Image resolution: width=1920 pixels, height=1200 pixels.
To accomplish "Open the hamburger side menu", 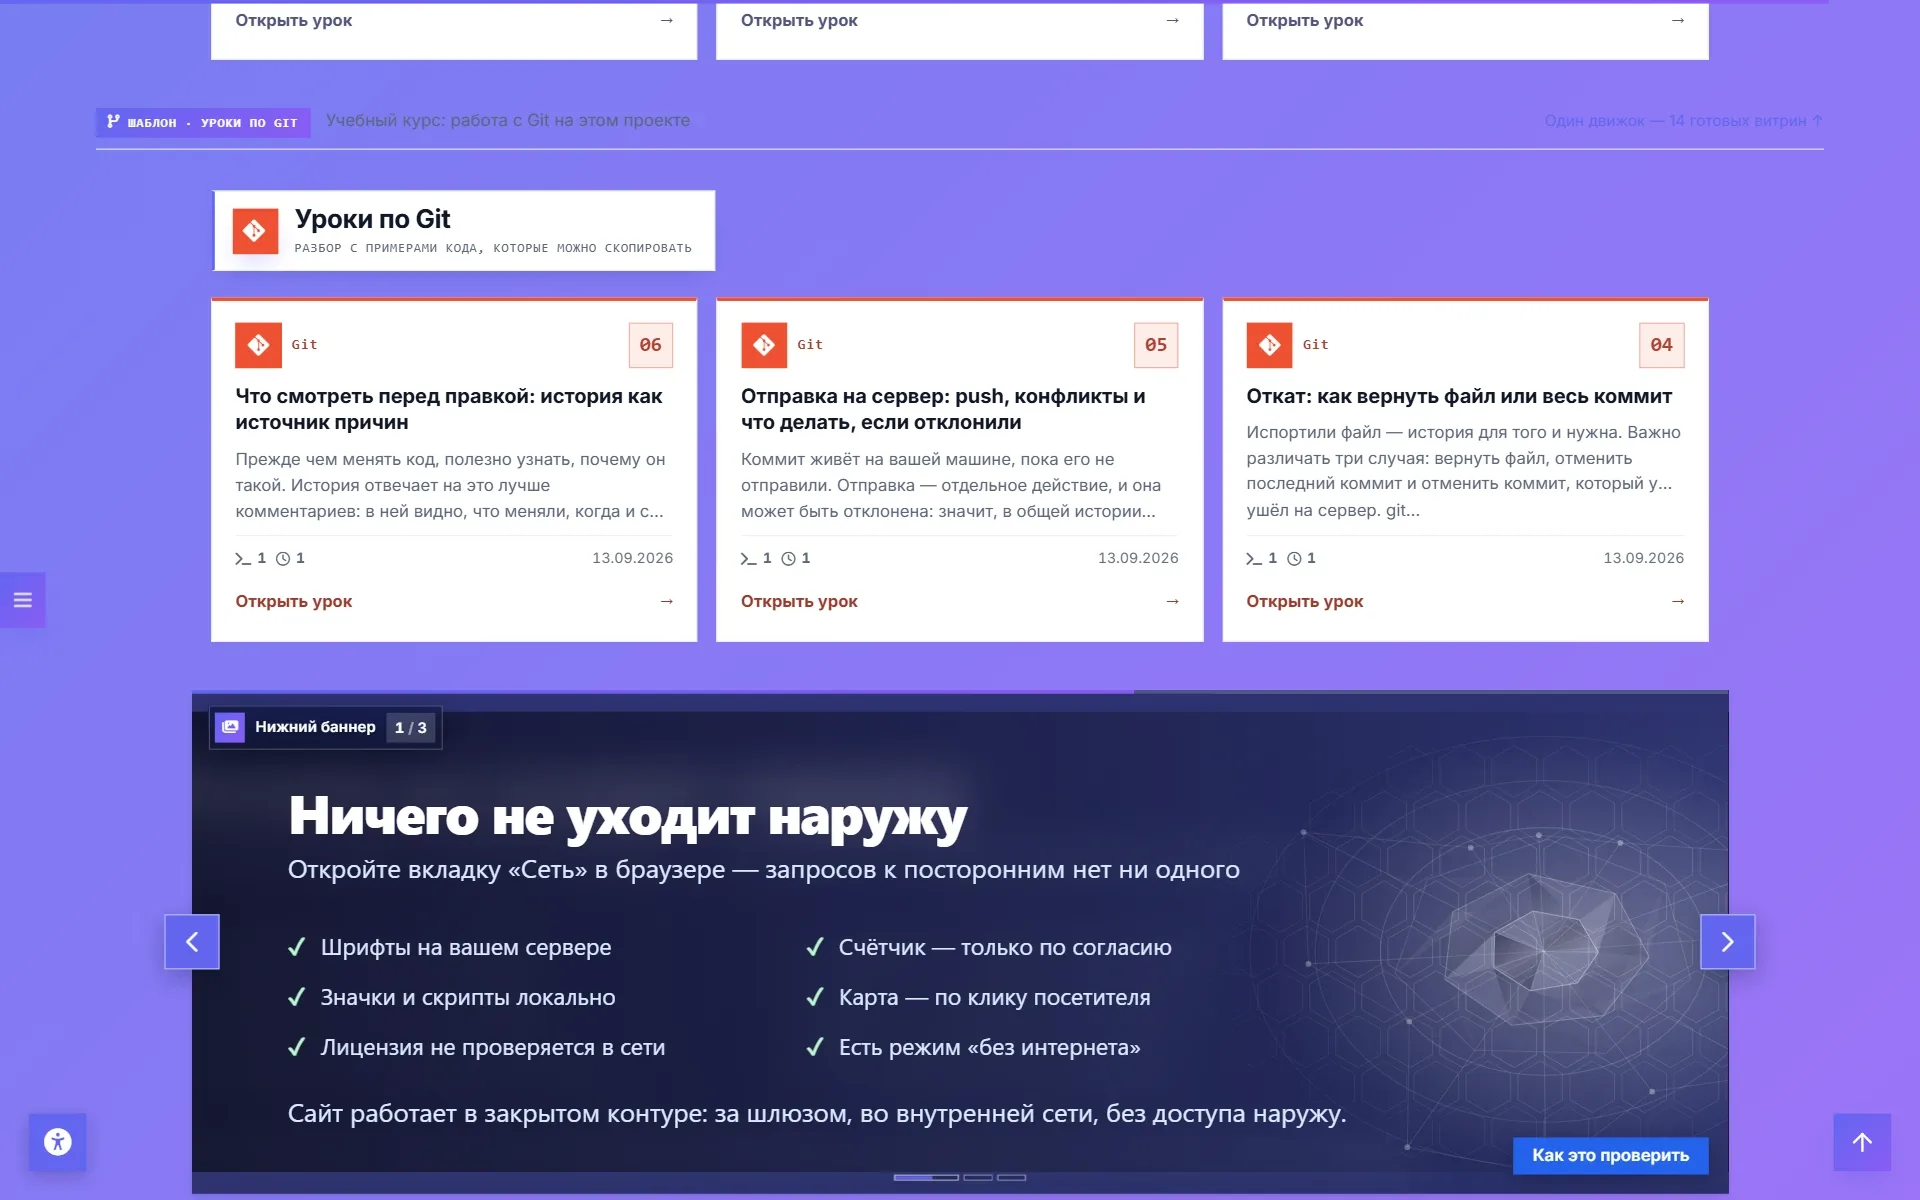I will [22, 600].
